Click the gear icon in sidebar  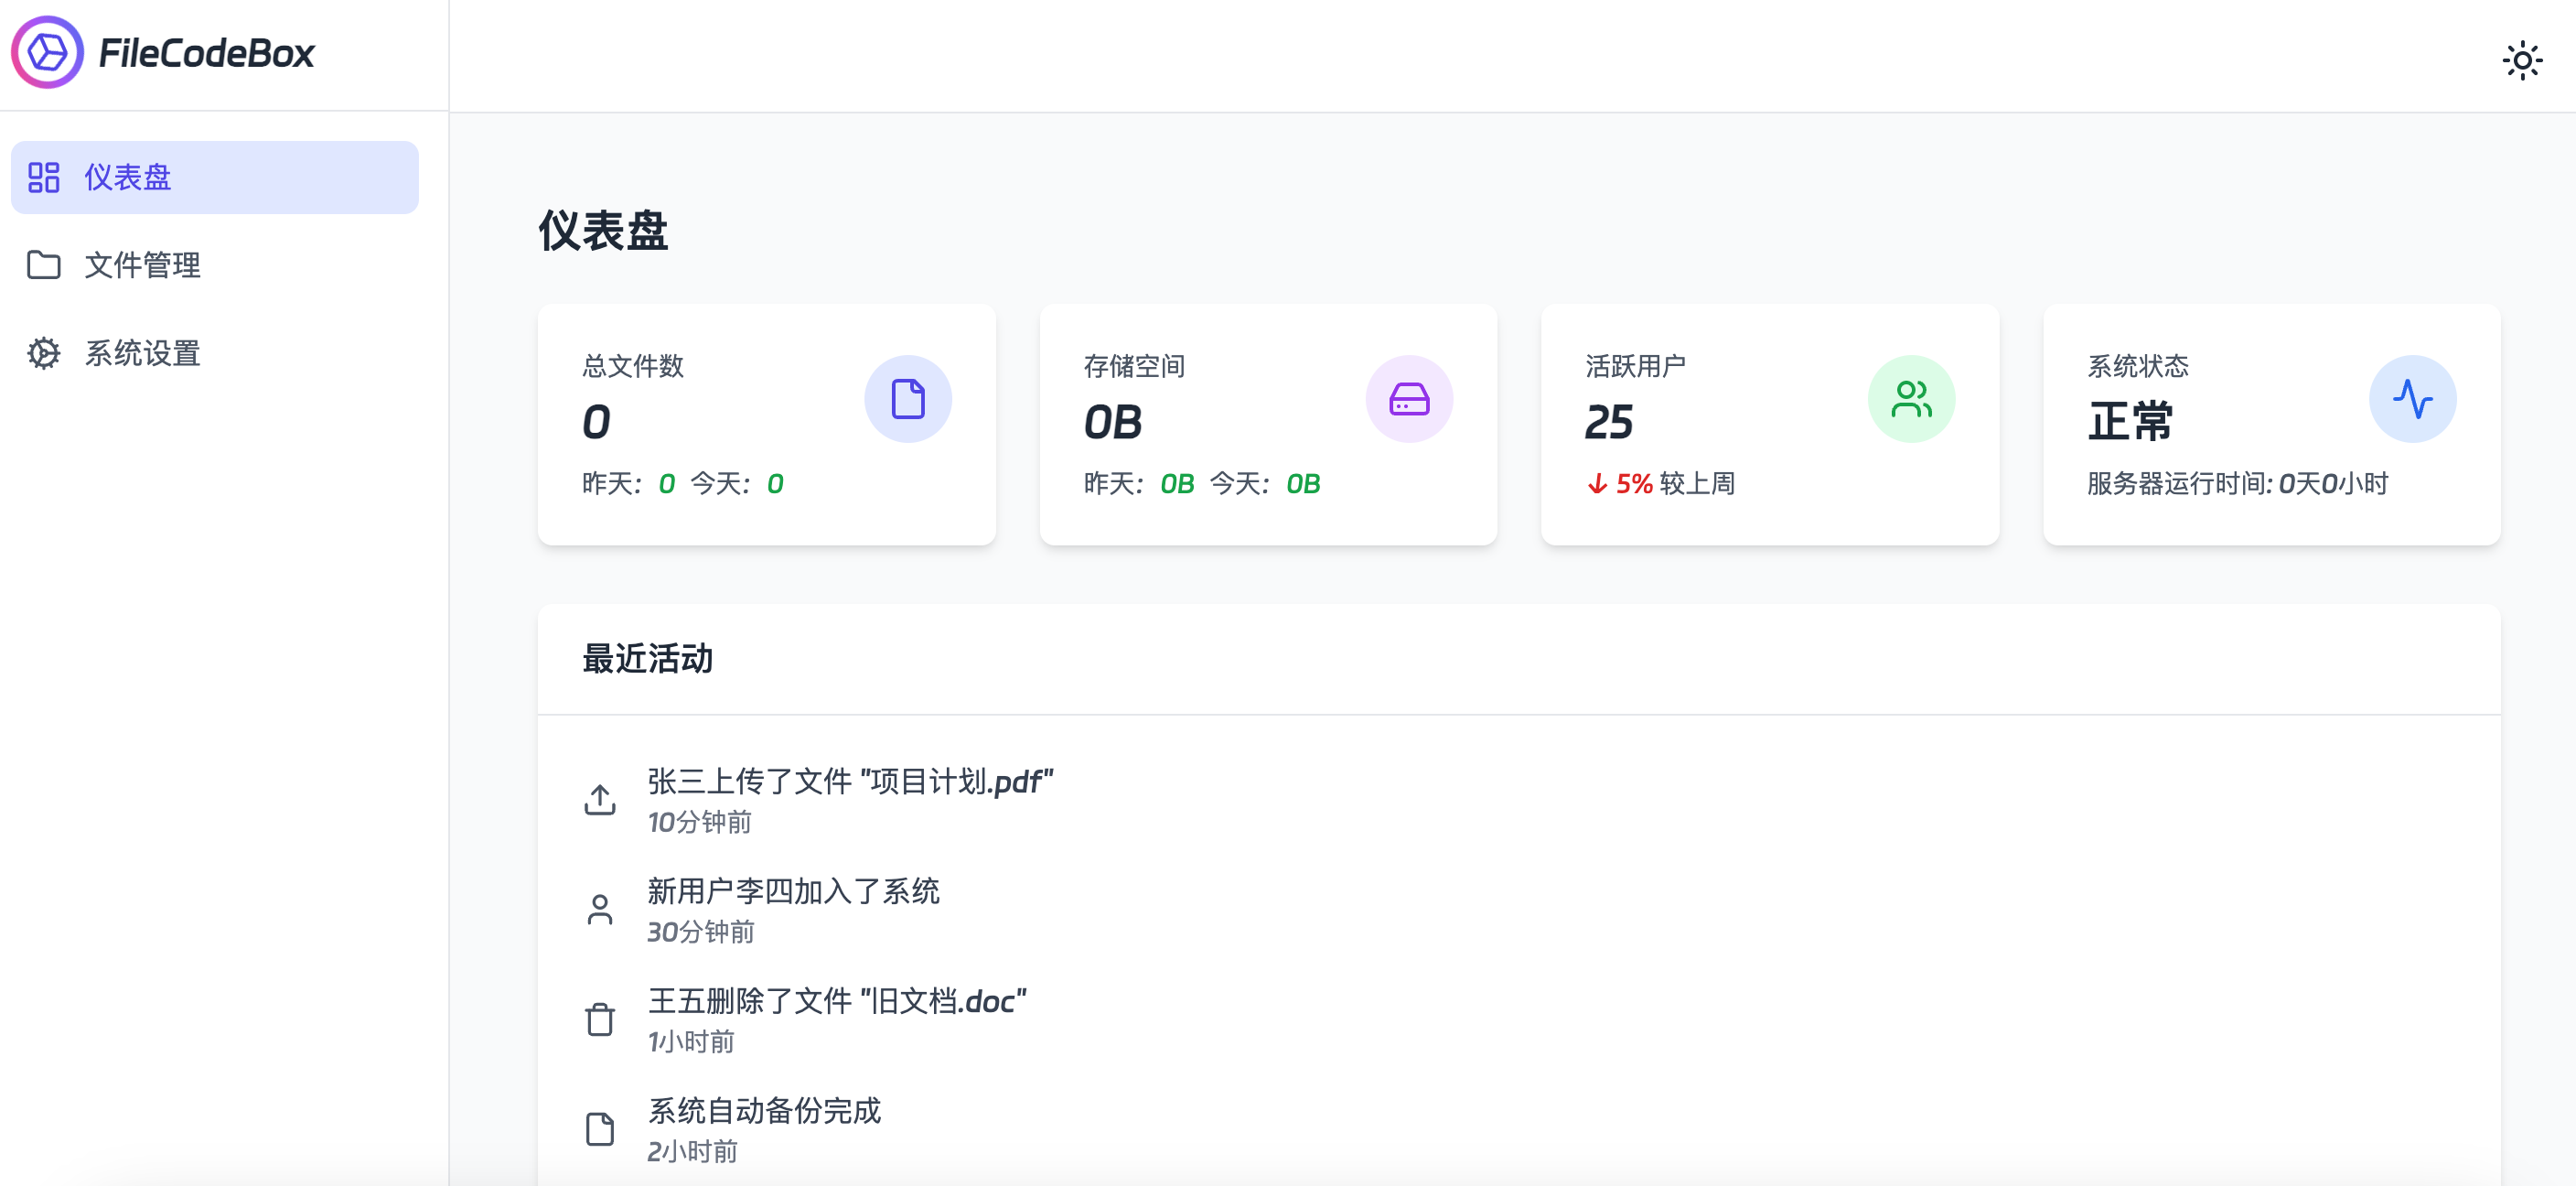[44, 353]
